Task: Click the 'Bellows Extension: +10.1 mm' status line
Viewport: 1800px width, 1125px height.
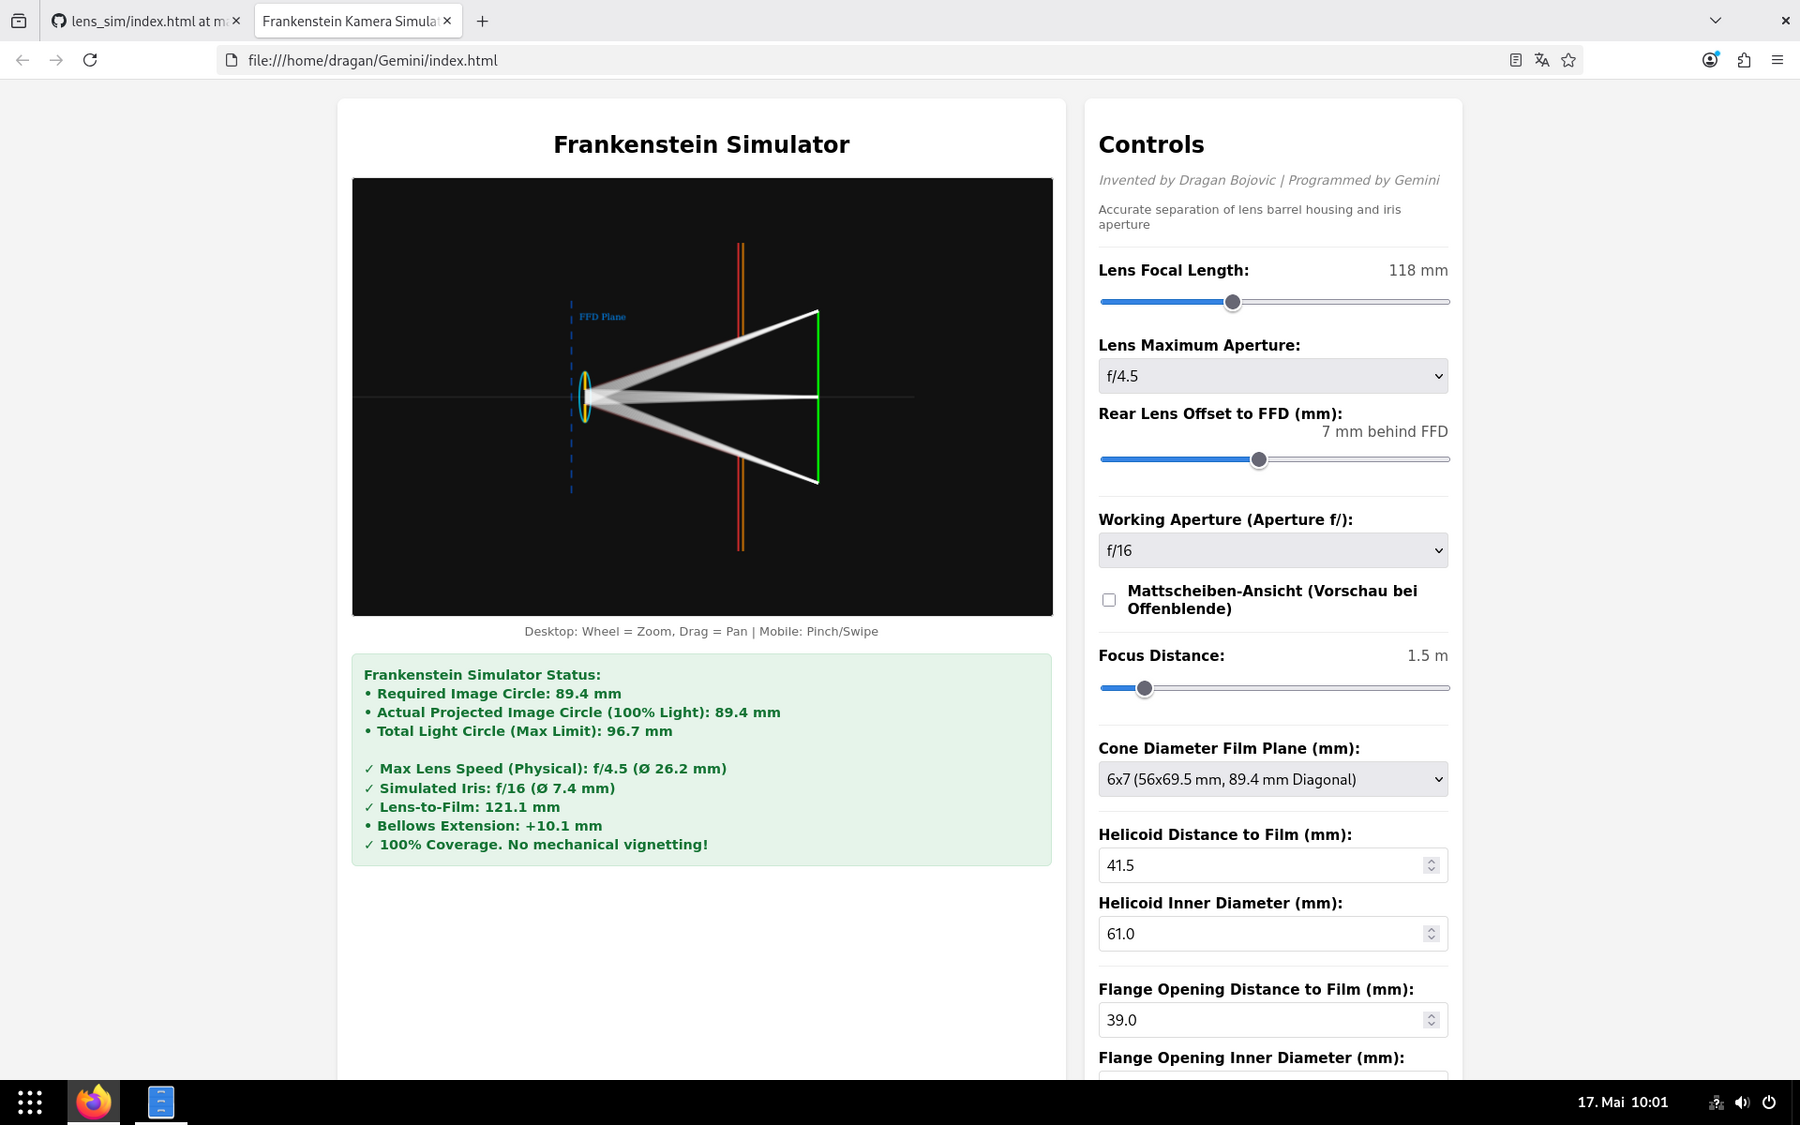Action: [483, 826]
